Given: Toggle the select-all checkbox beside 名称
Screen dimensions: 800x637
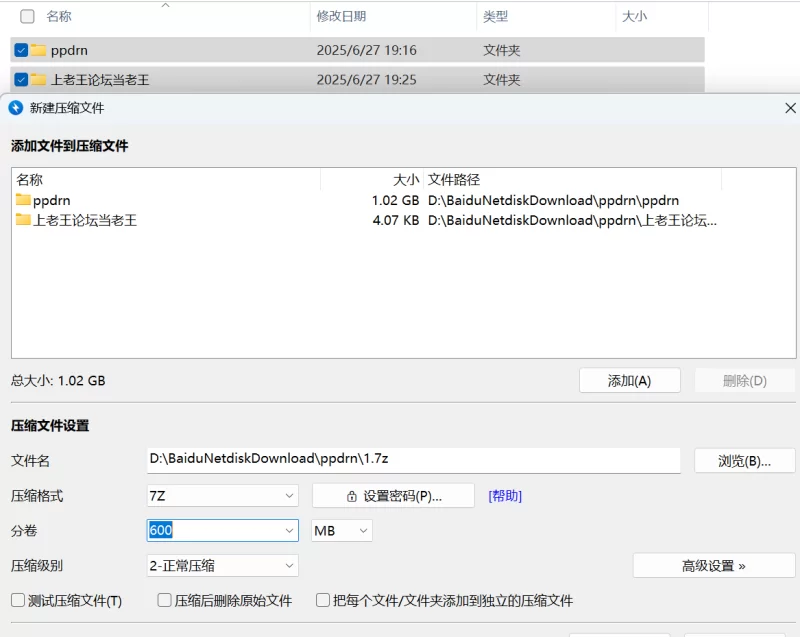Looking at the screenshot, I should (27, 17).
